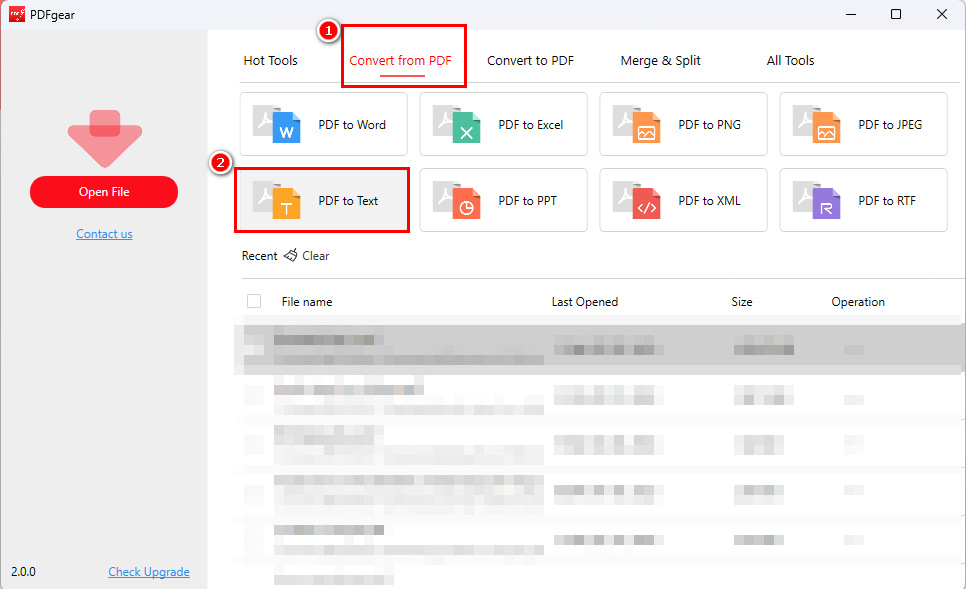Viewport: 966px width, 589px height.
Task: Choose the PDF to JPEG image icon
Action: pos(816,124)
